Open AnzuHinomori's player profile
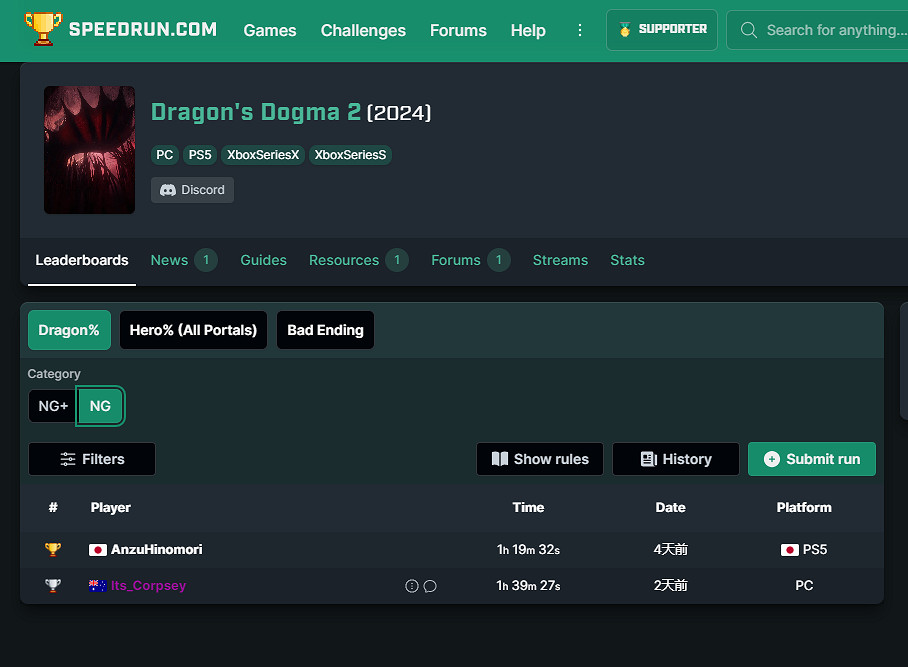Image resolution: width=908 pixels, height=667 pixels. coord(156,550)
